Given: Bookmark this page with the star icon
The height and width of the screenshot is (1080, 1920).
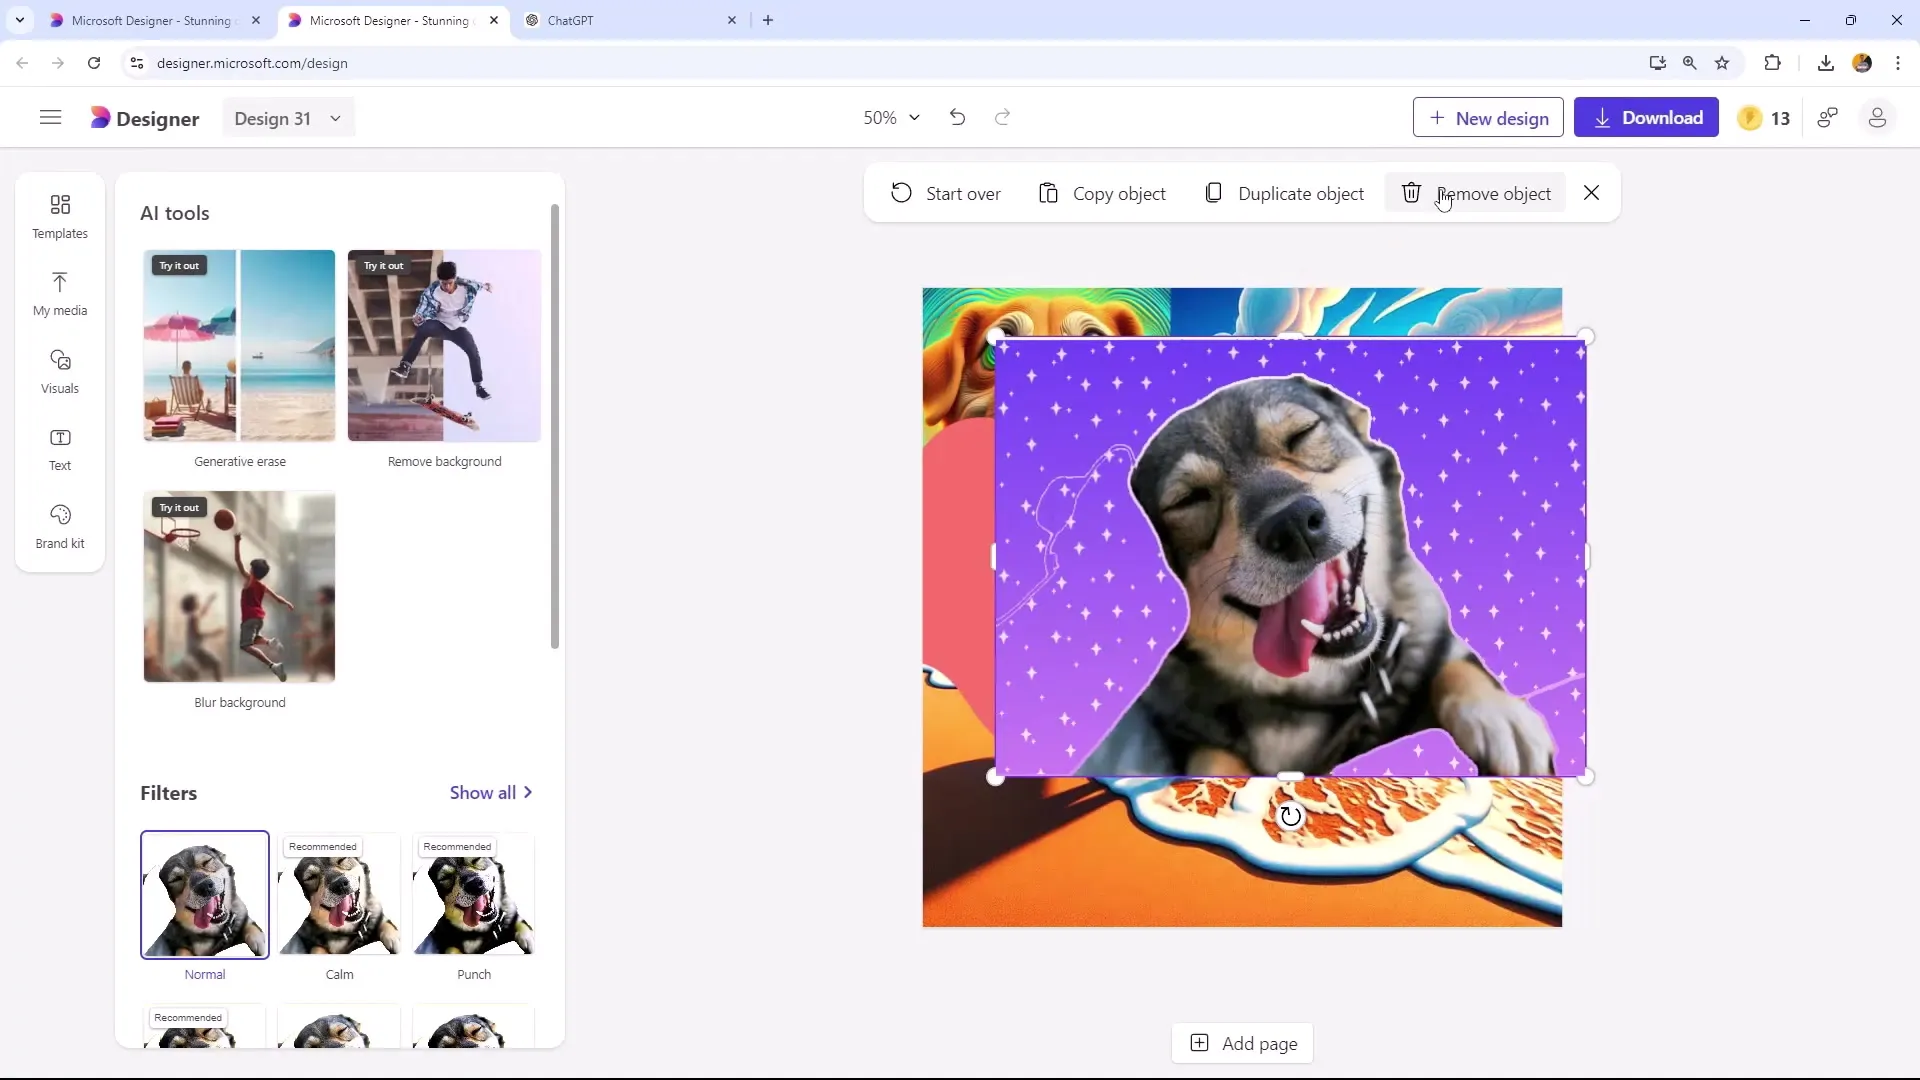Looking at the screenshot, I should 1722,63.
